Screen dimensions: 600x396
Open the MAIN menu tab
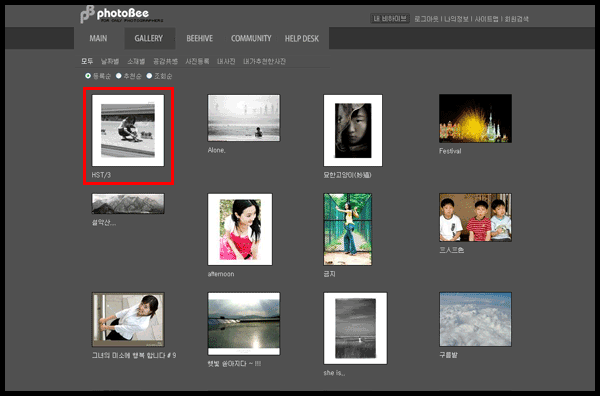coord(98,38)
